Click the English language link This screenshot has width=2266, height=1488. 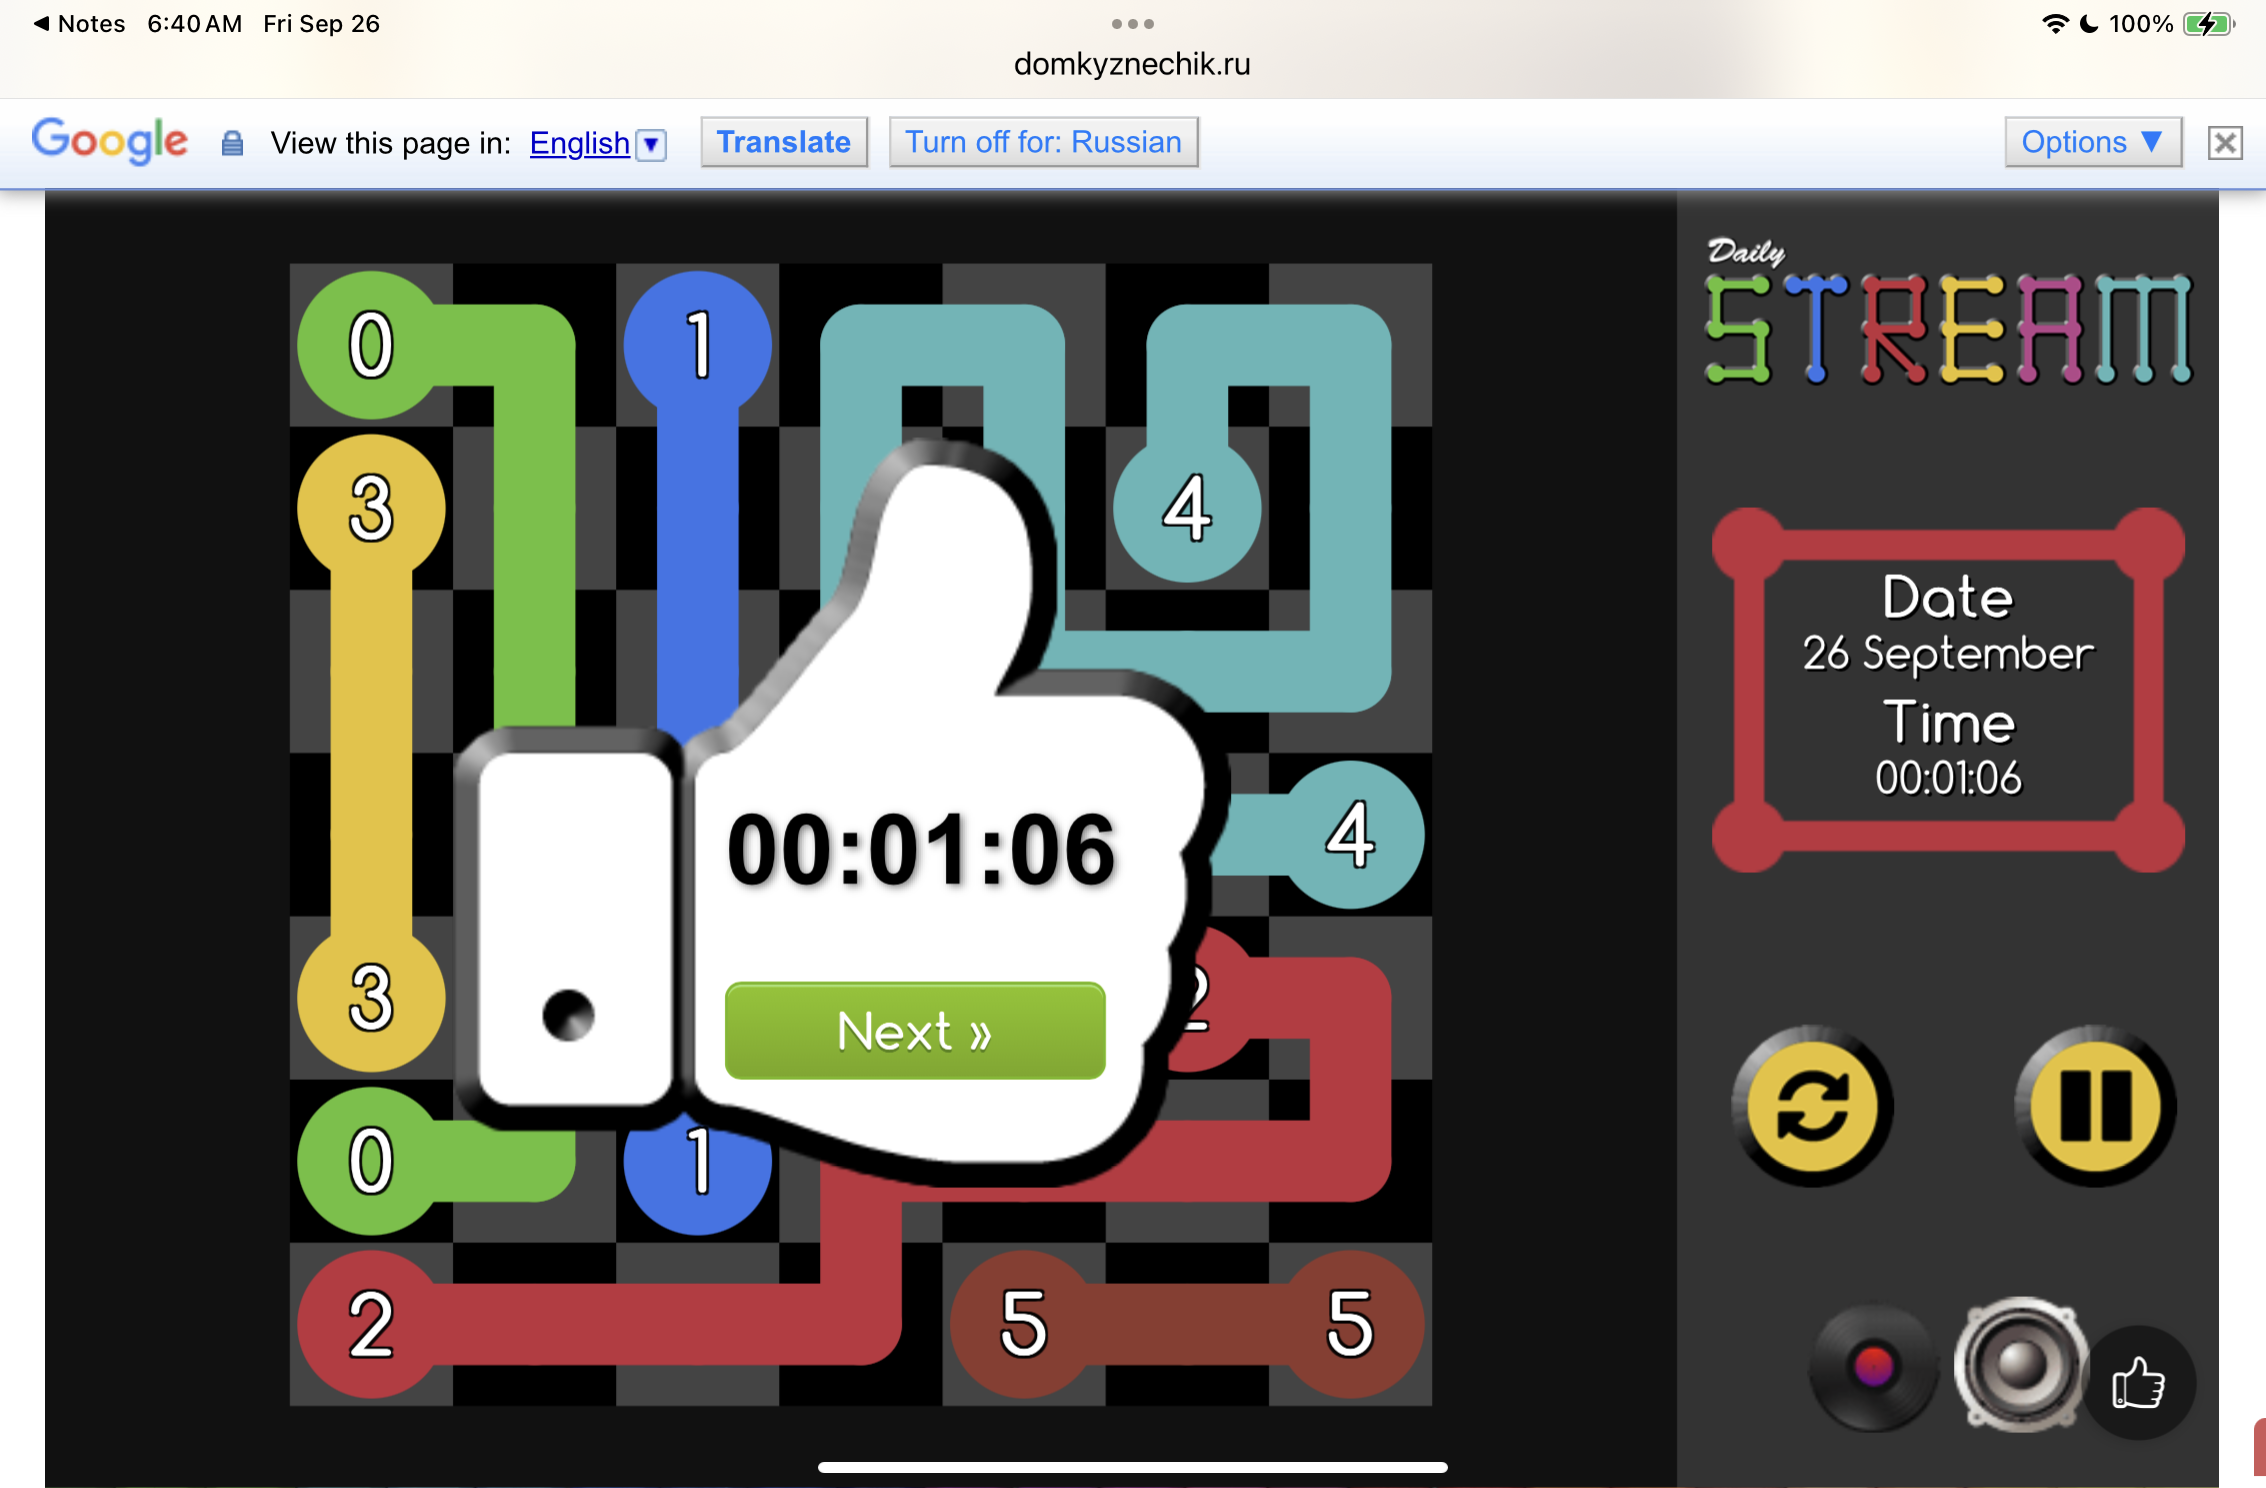pos(579,143)
